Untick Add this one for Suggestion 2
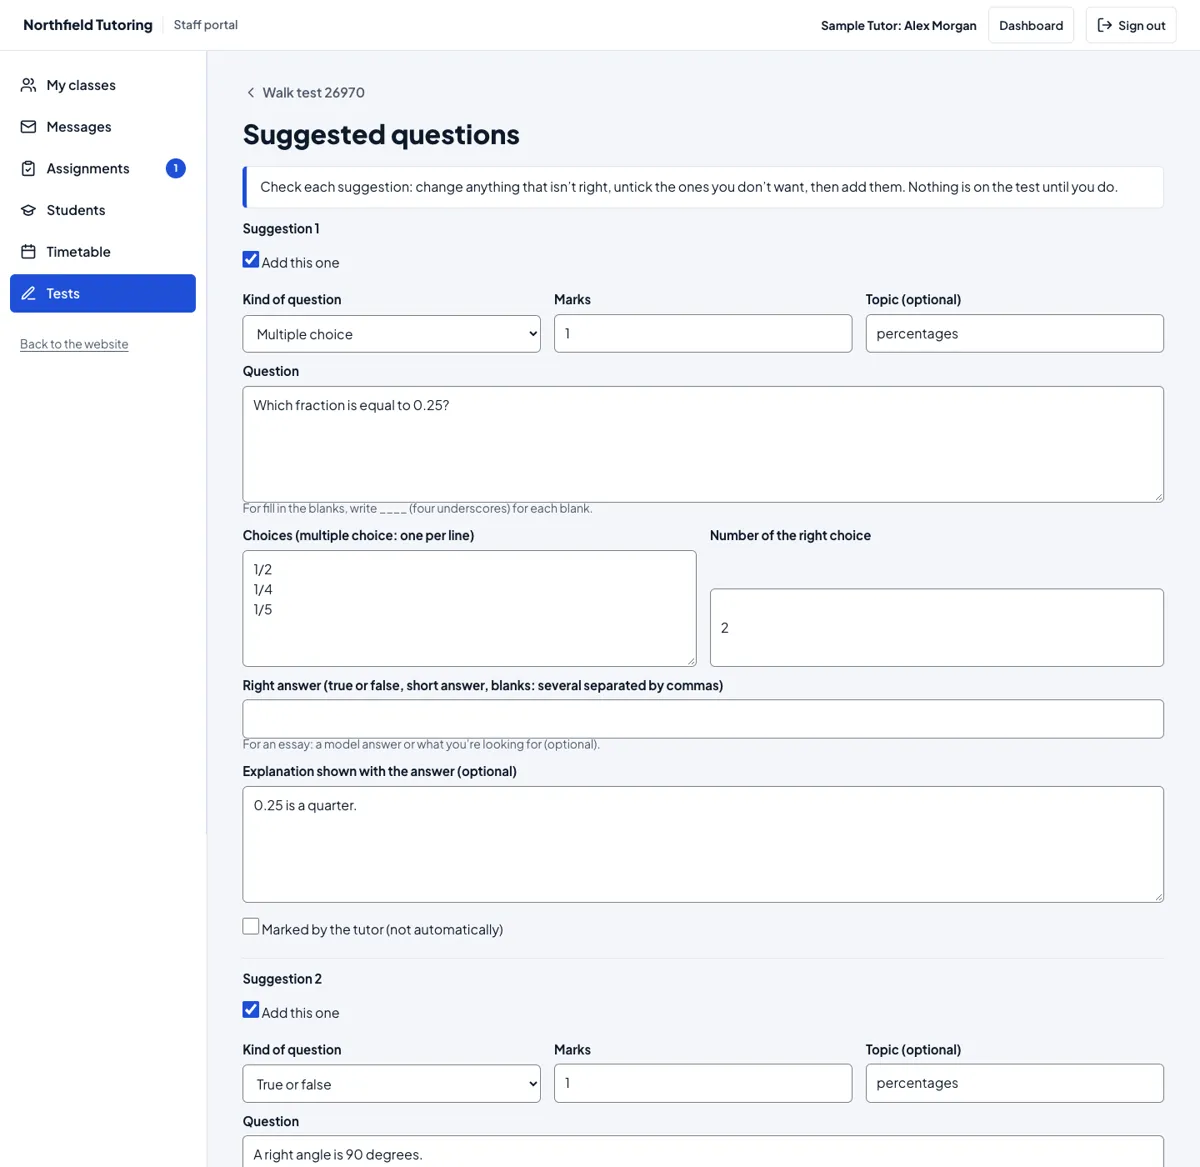The image size is (1200, 1167). coord(251,1010)
